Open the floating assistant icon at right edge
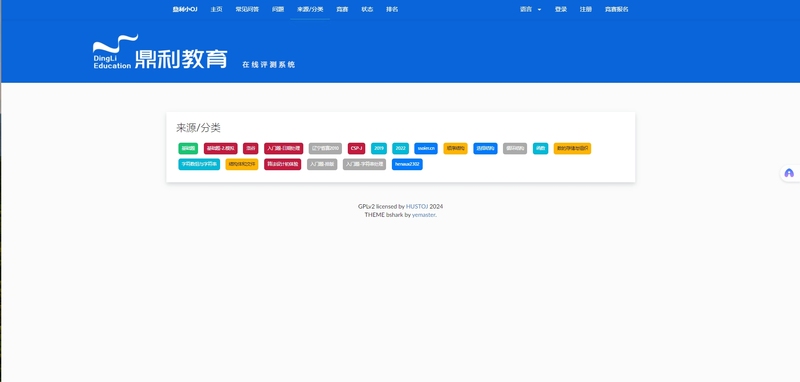The height and width of the screenshot is (382, 800). pyautogui.click(x=789, y=173)
